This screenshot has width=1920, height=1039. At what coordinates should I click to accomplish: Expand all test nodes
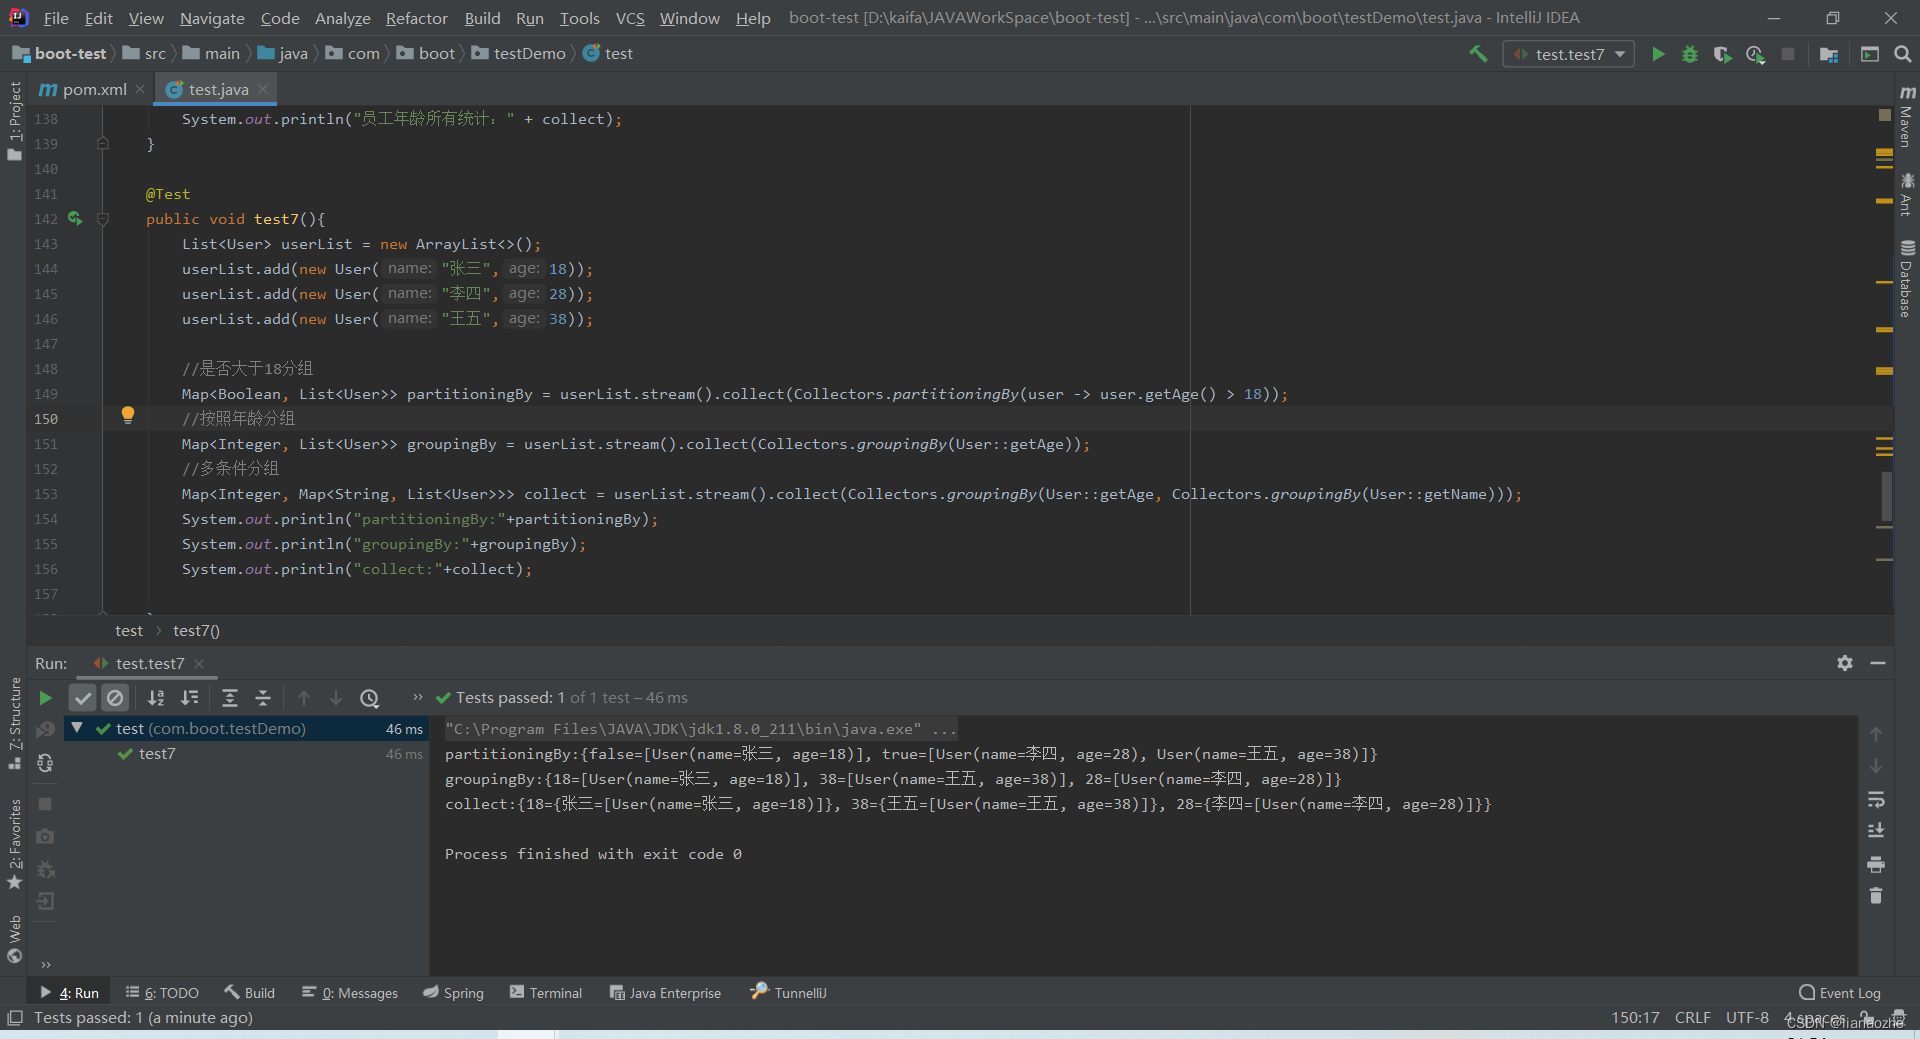tap(230, 698)
